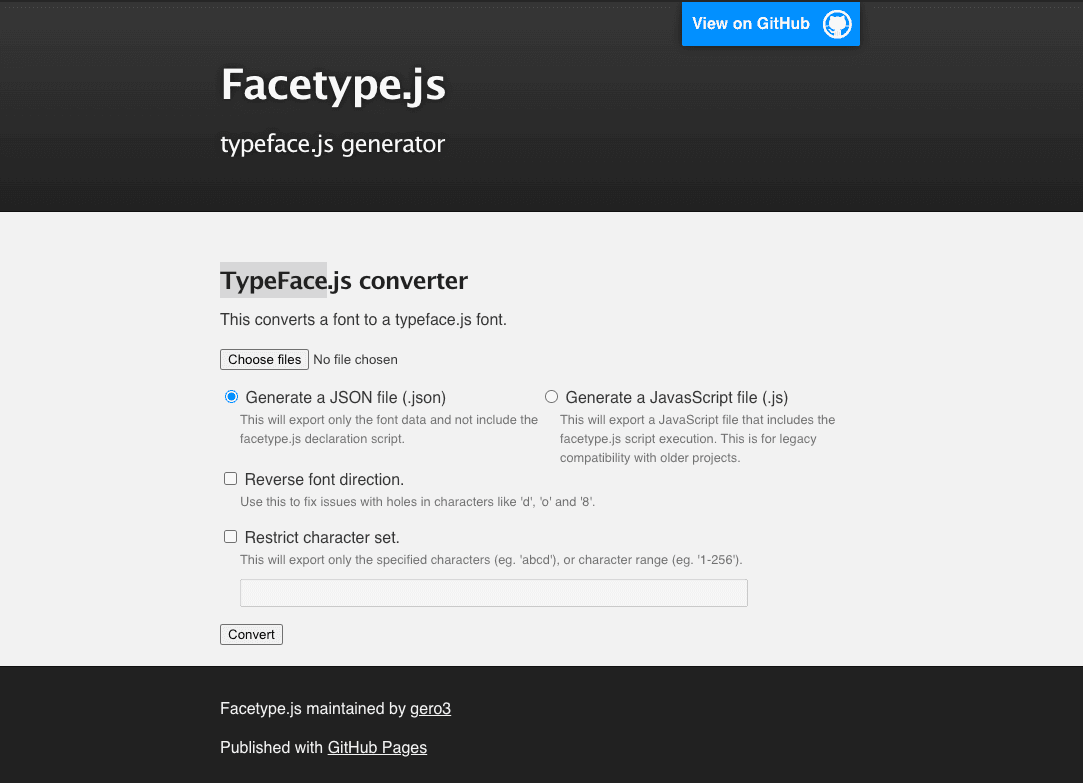This screenshot has width=1083, height=783.
Task: Click the Choose files button
Action: (x=264, y=359)
